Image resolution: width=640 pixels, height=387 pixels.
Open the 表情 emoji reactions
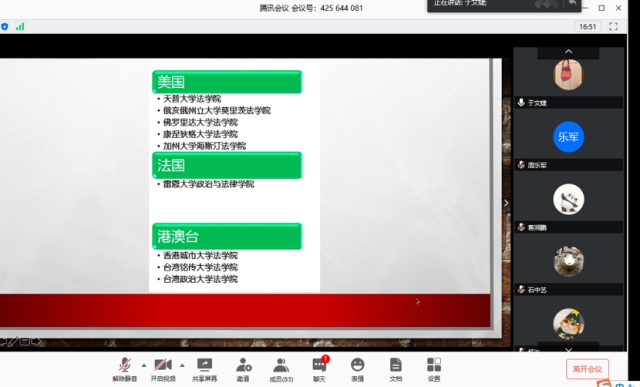pos(358,369)
